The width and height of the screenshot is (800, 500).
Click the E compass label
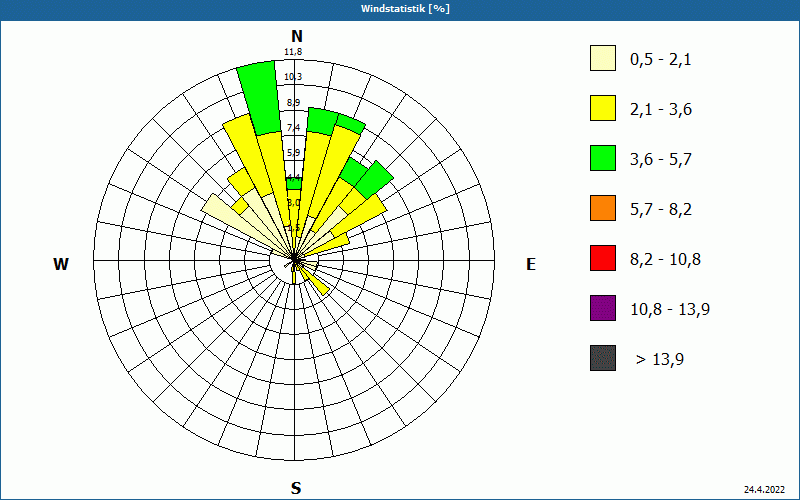pyautogui.click(x=531, y=264)
